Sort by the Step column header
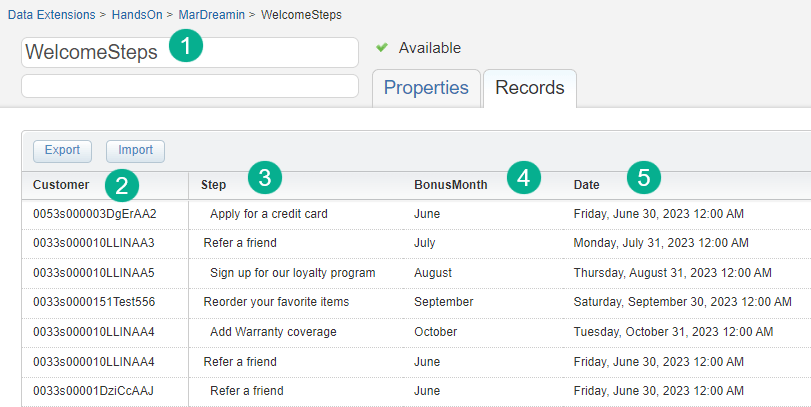Image resolution: width=811 pixels, height=407 pixels. (213, 184)
